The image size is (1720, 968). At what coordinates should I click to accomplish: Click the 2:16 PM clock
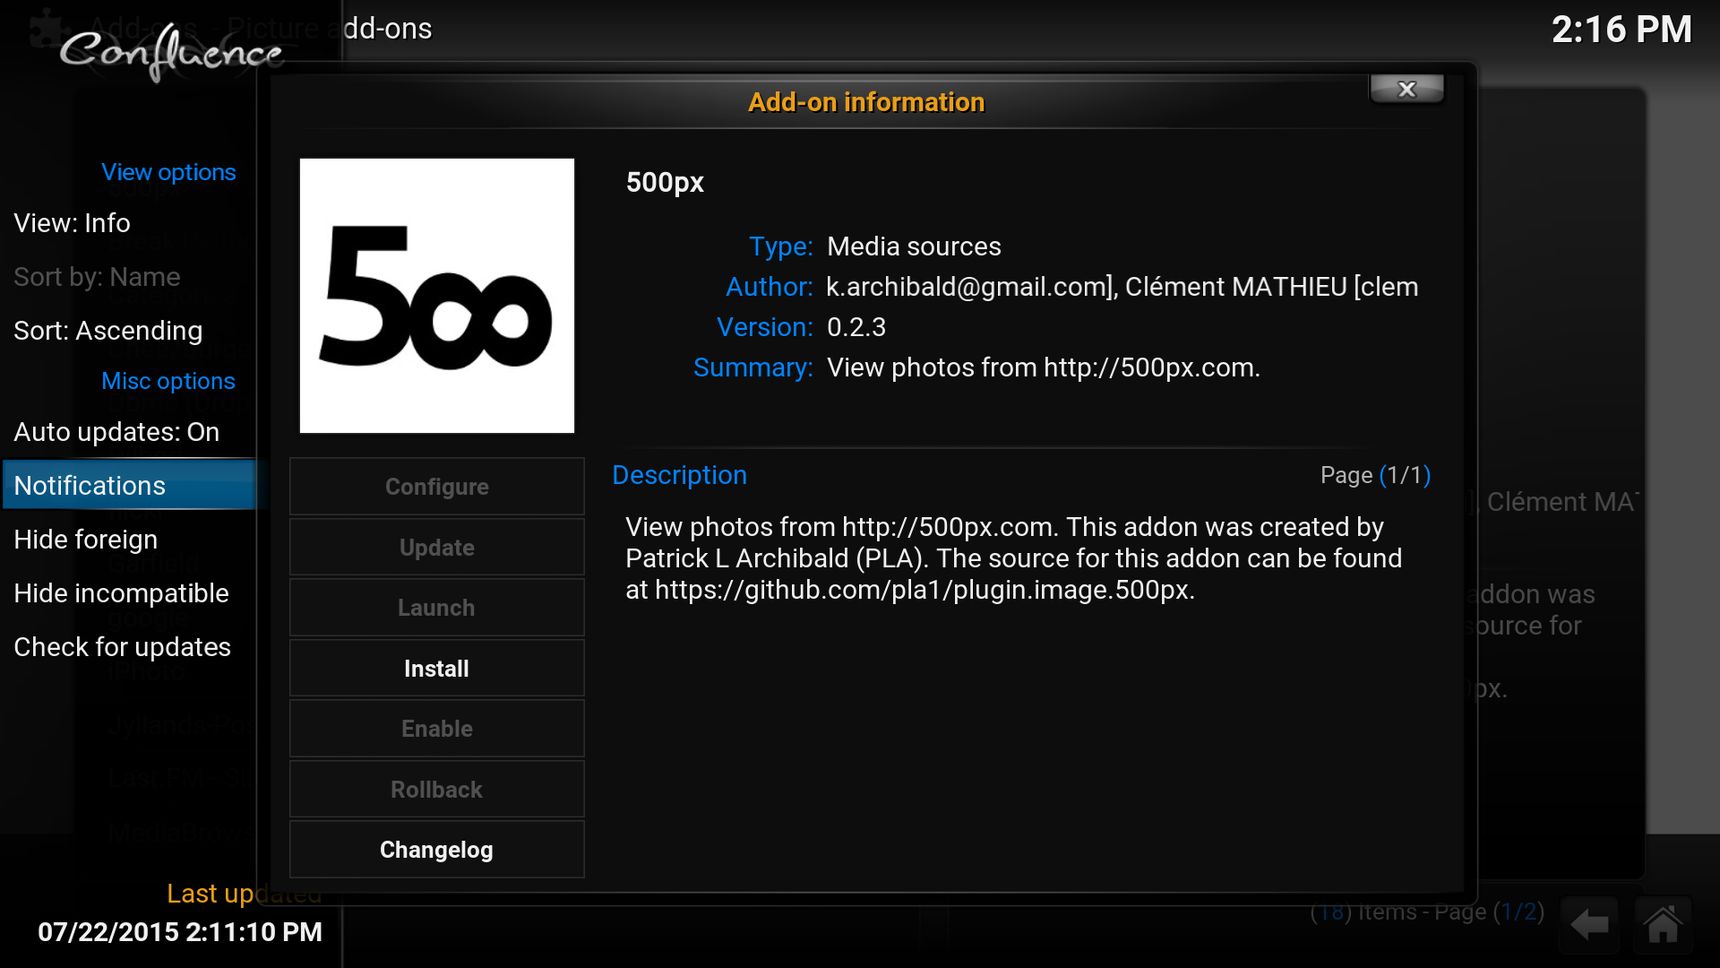(x=1621, y=30)
